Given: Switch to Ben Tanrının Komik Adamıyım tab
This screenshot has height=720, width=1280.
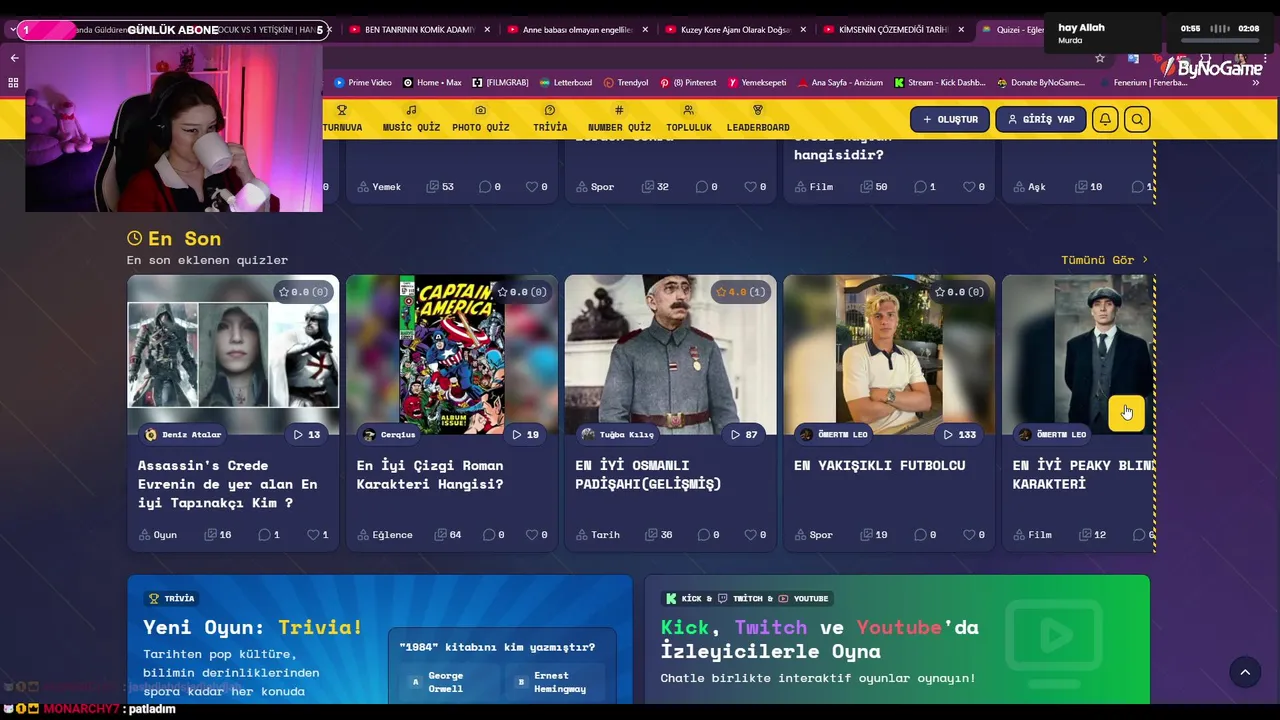Looking at the screenshot, I should 418,30.
